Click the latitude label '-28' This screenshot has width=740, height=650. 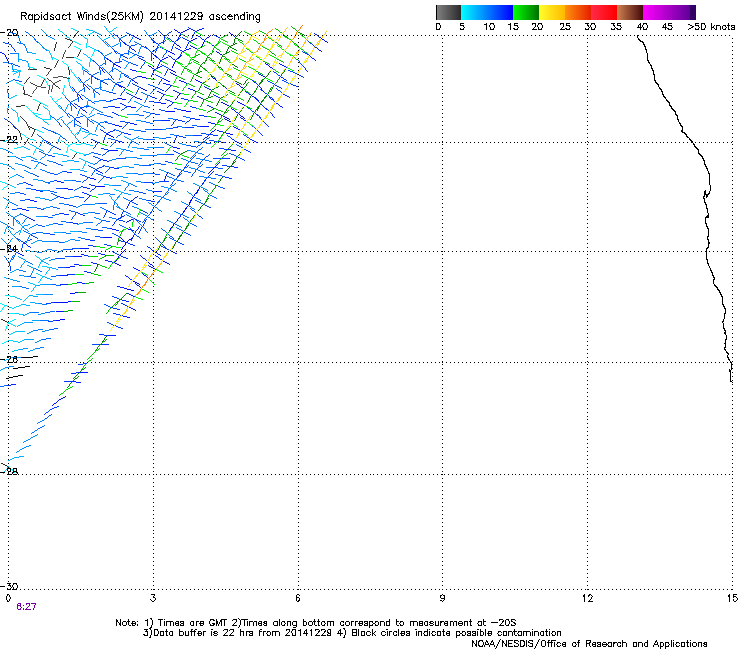10,471
